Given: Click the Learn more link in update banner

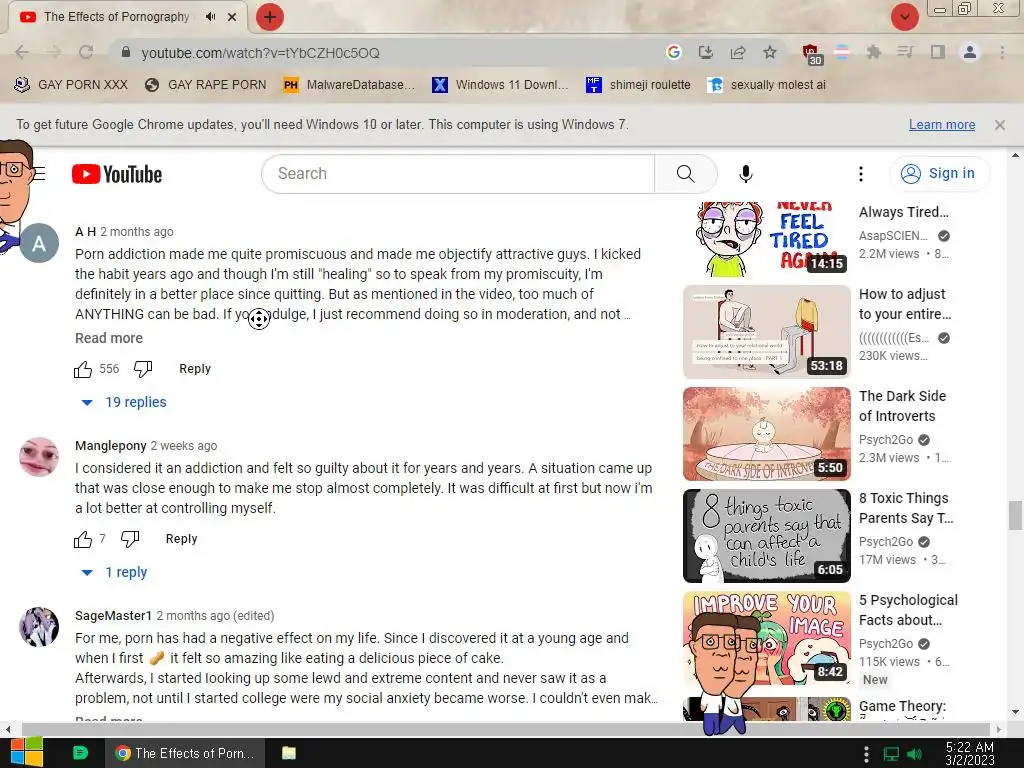Looking at the screenshot, I should [942, 125].
